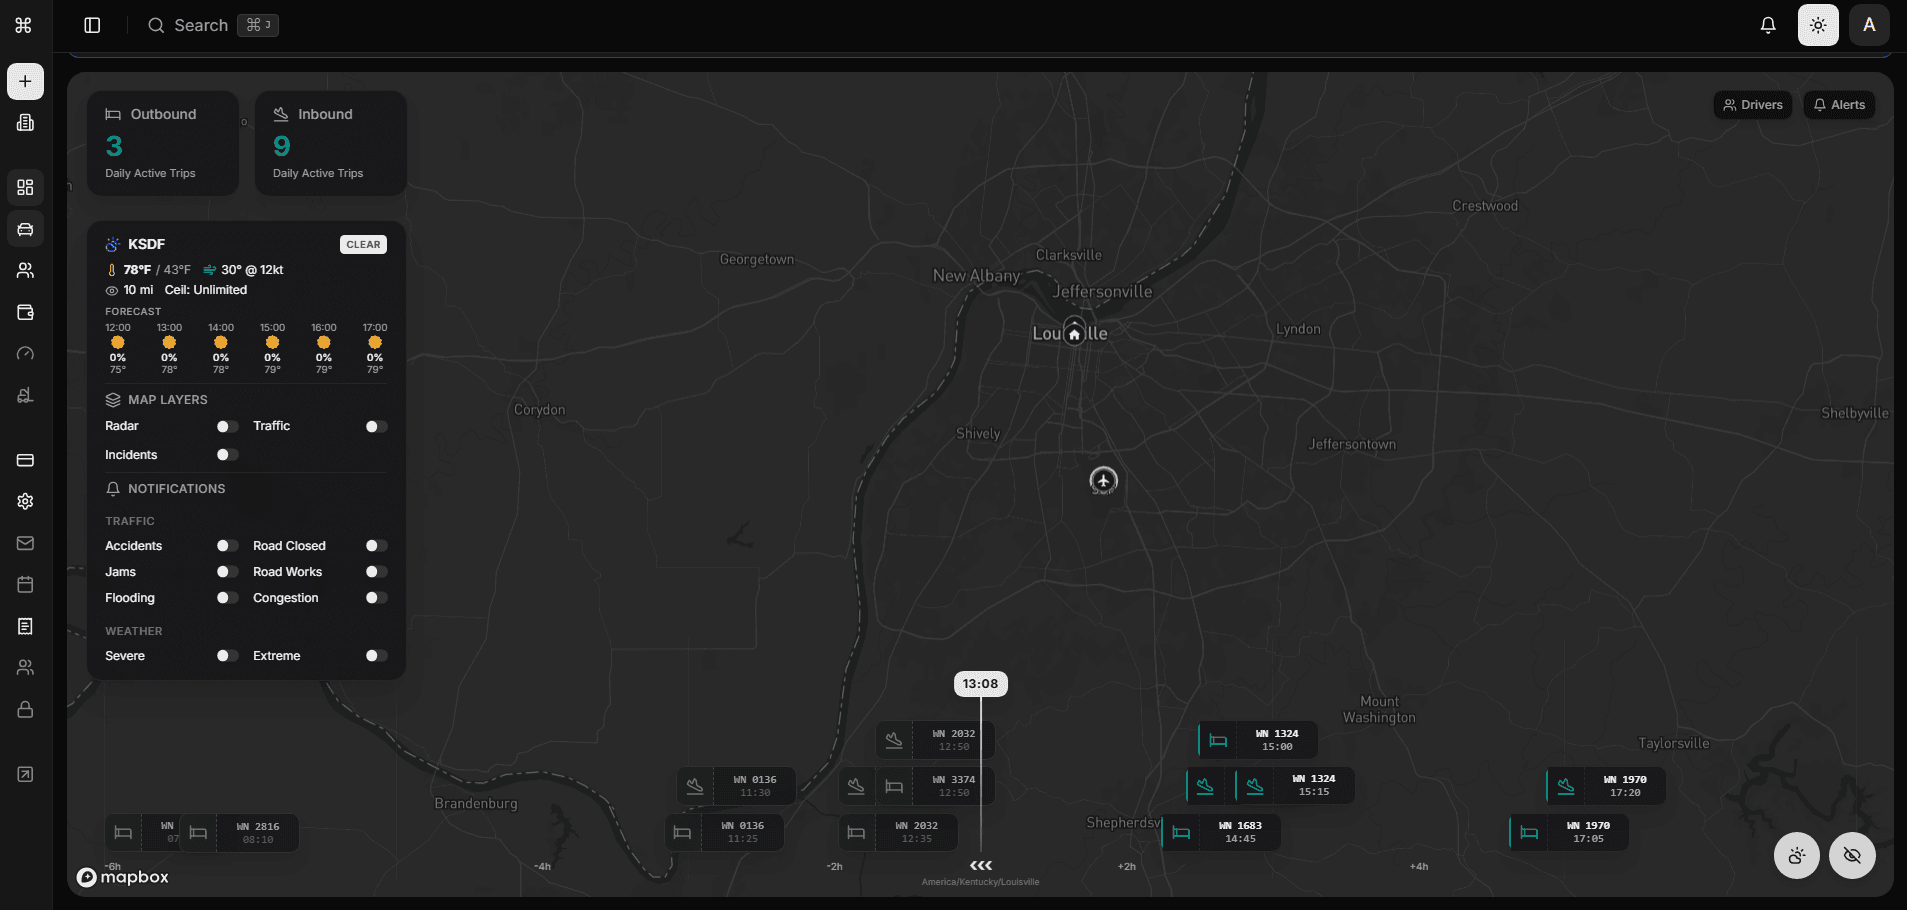Open the receipt icon in sidebar
The width and height of the screenshot is (1907, 910).
click(x=25, y=626)
